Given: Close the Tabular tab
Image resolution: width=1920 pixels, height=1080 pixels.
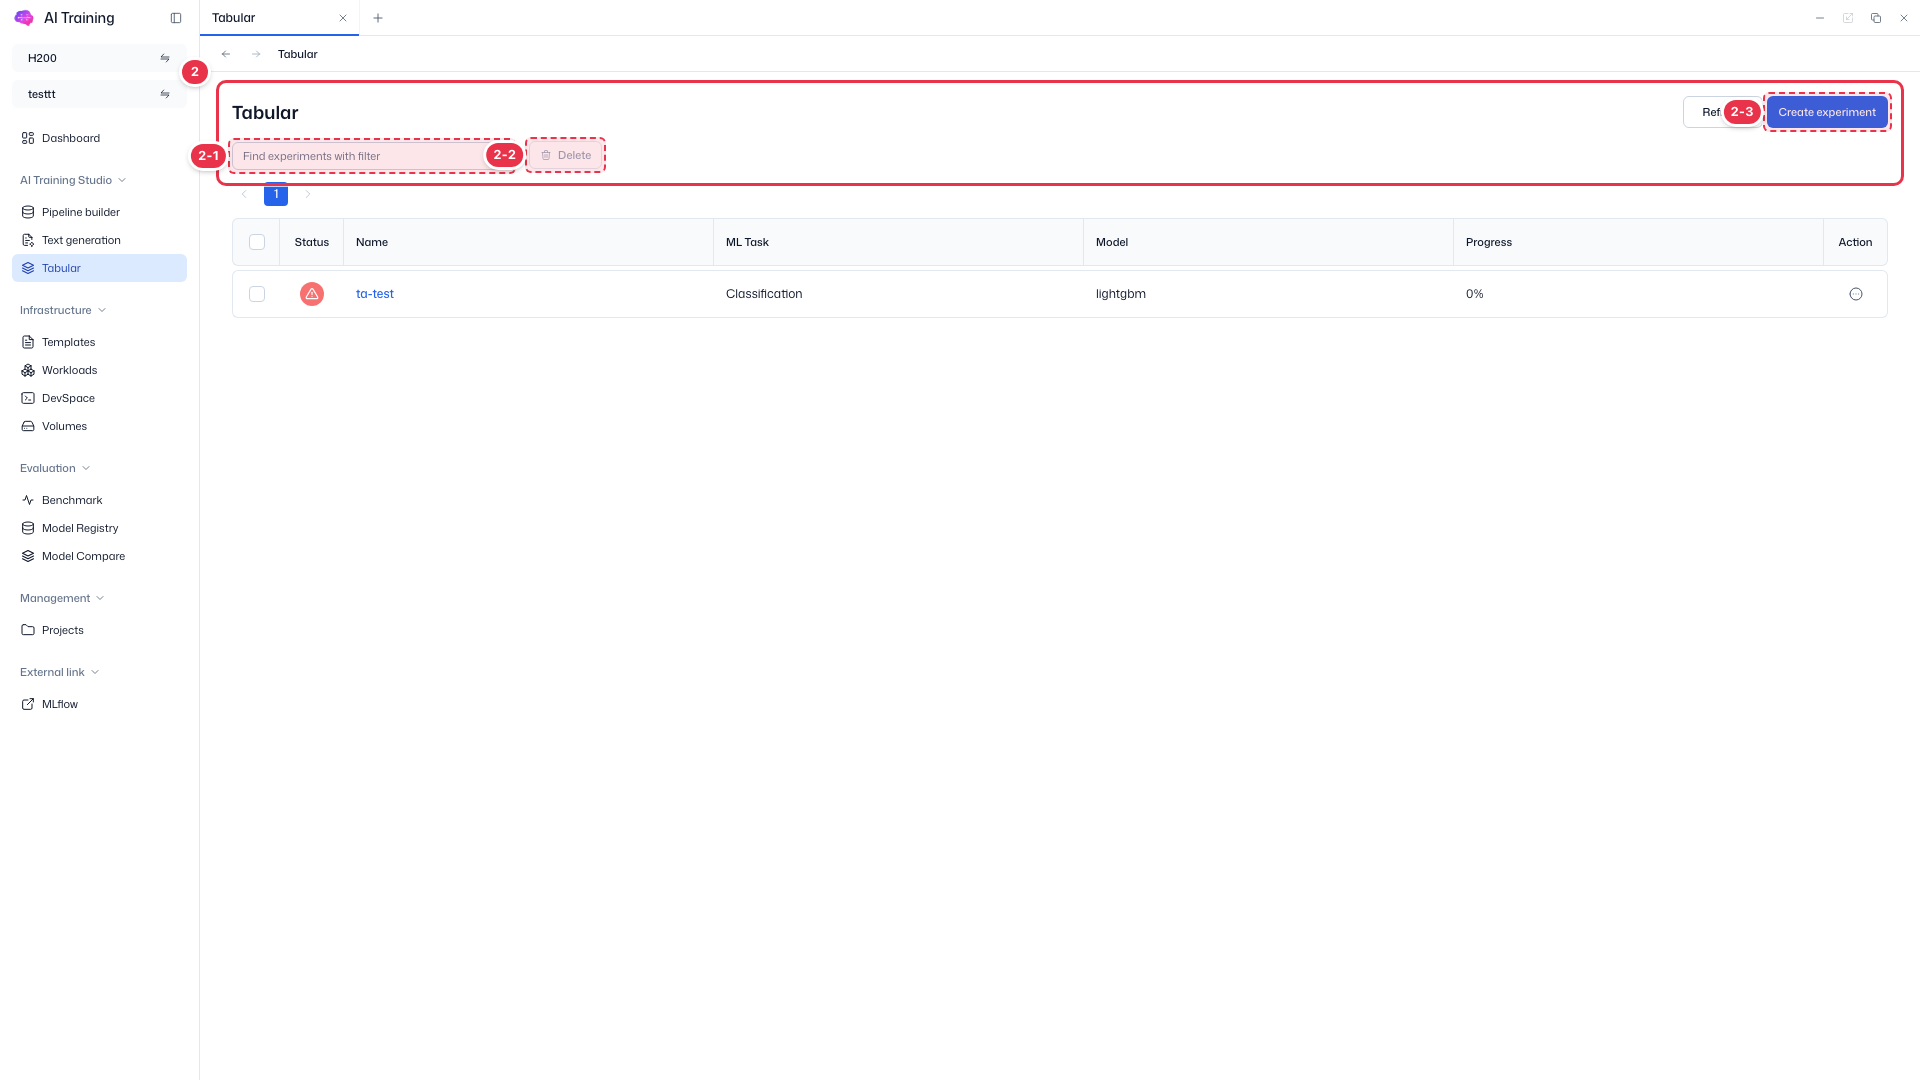Looking at the screenshot, I should [343, 18].
